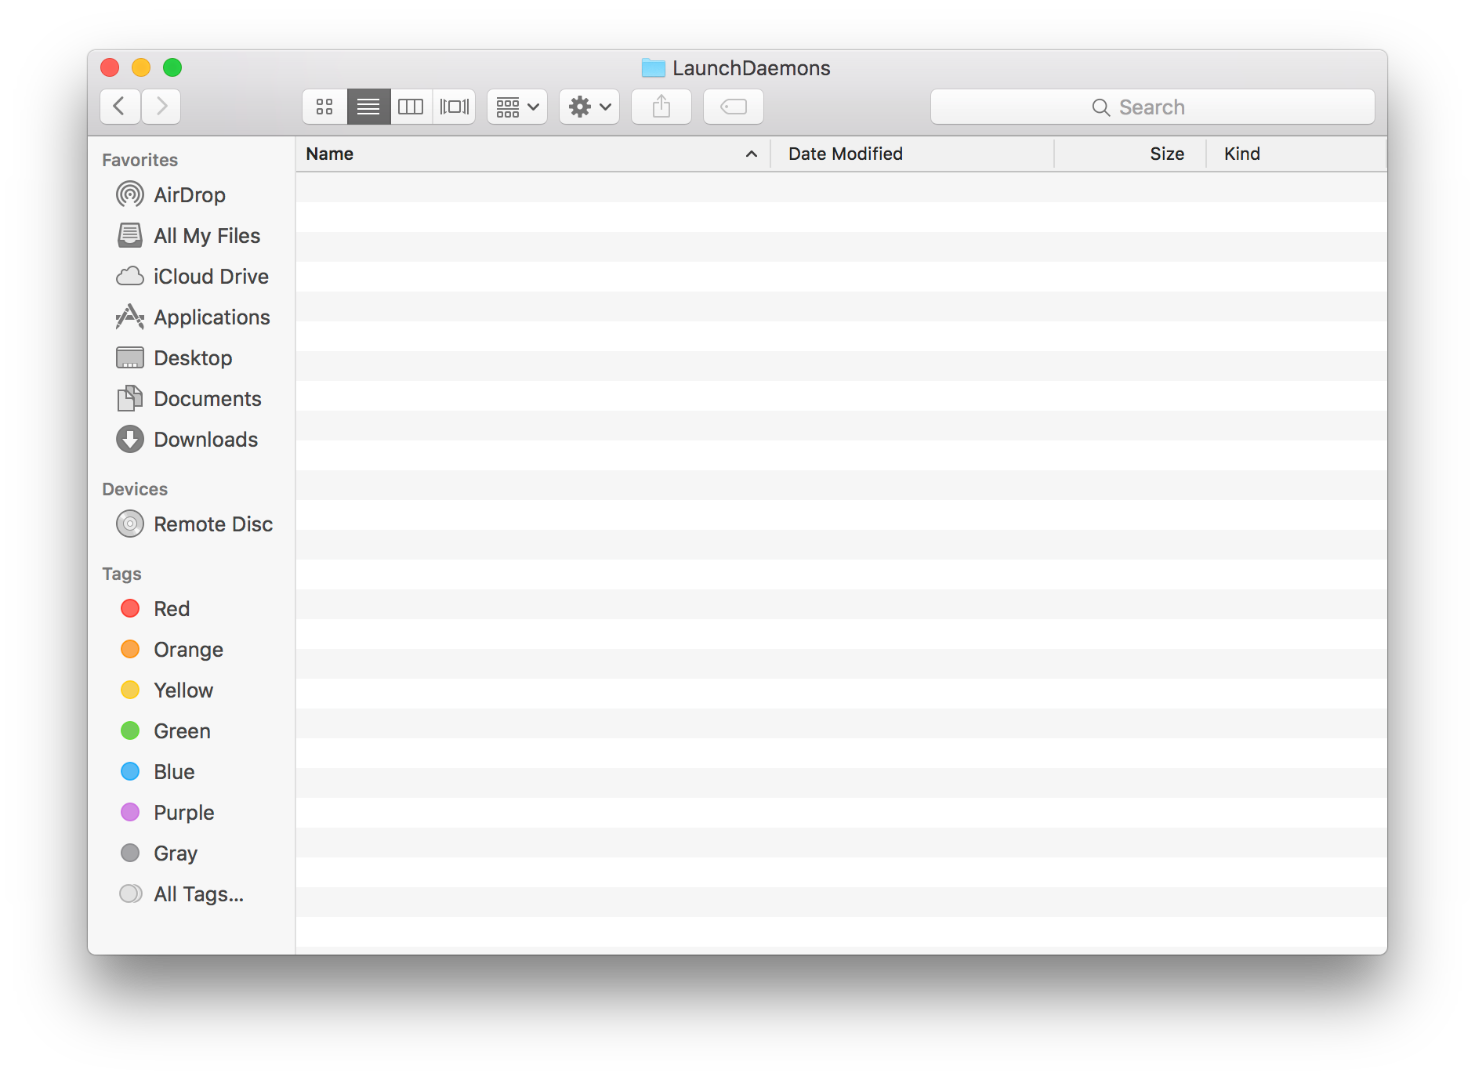Close the LaunchDaemons window
This screenshot has height=1080, width=1475.
pyautogui.click(x=110, y=67)
